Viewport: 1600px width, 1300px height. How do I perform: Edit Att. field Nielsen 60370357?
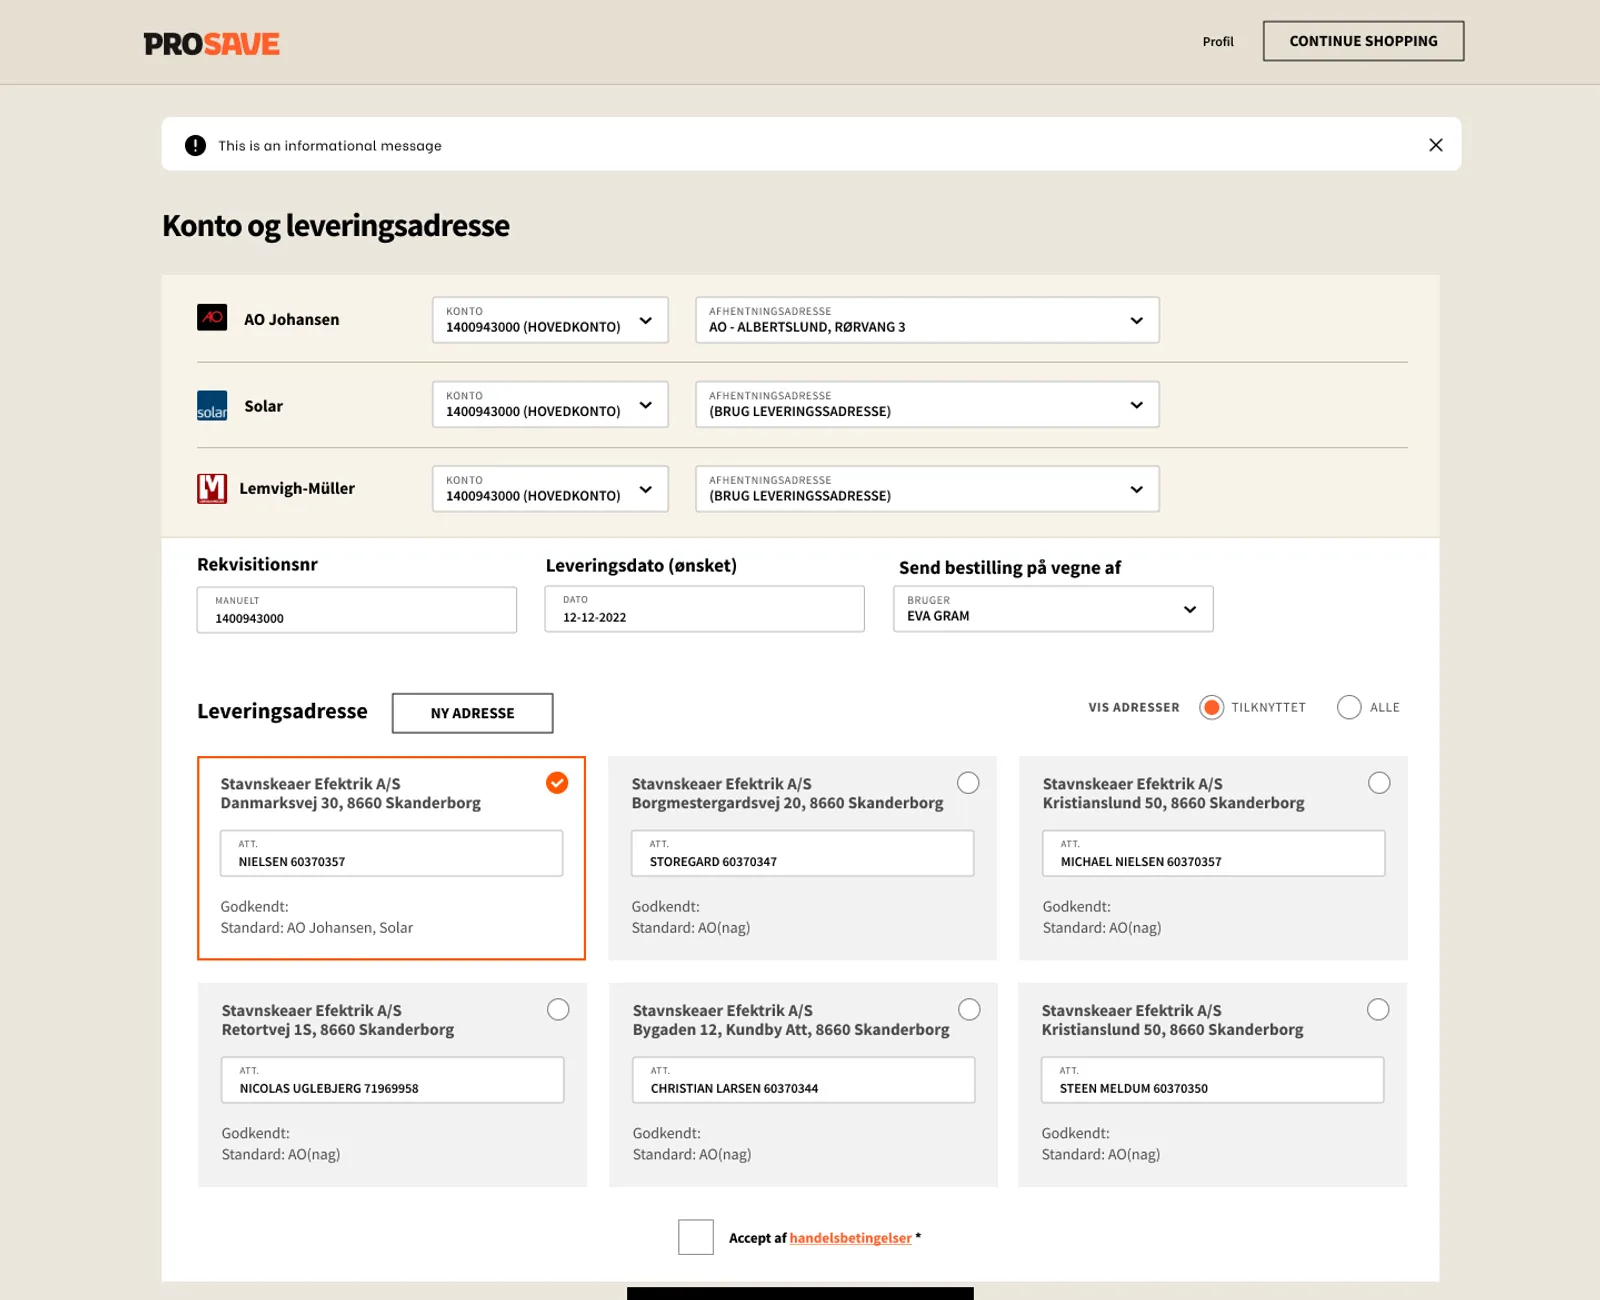pos(392,853)
